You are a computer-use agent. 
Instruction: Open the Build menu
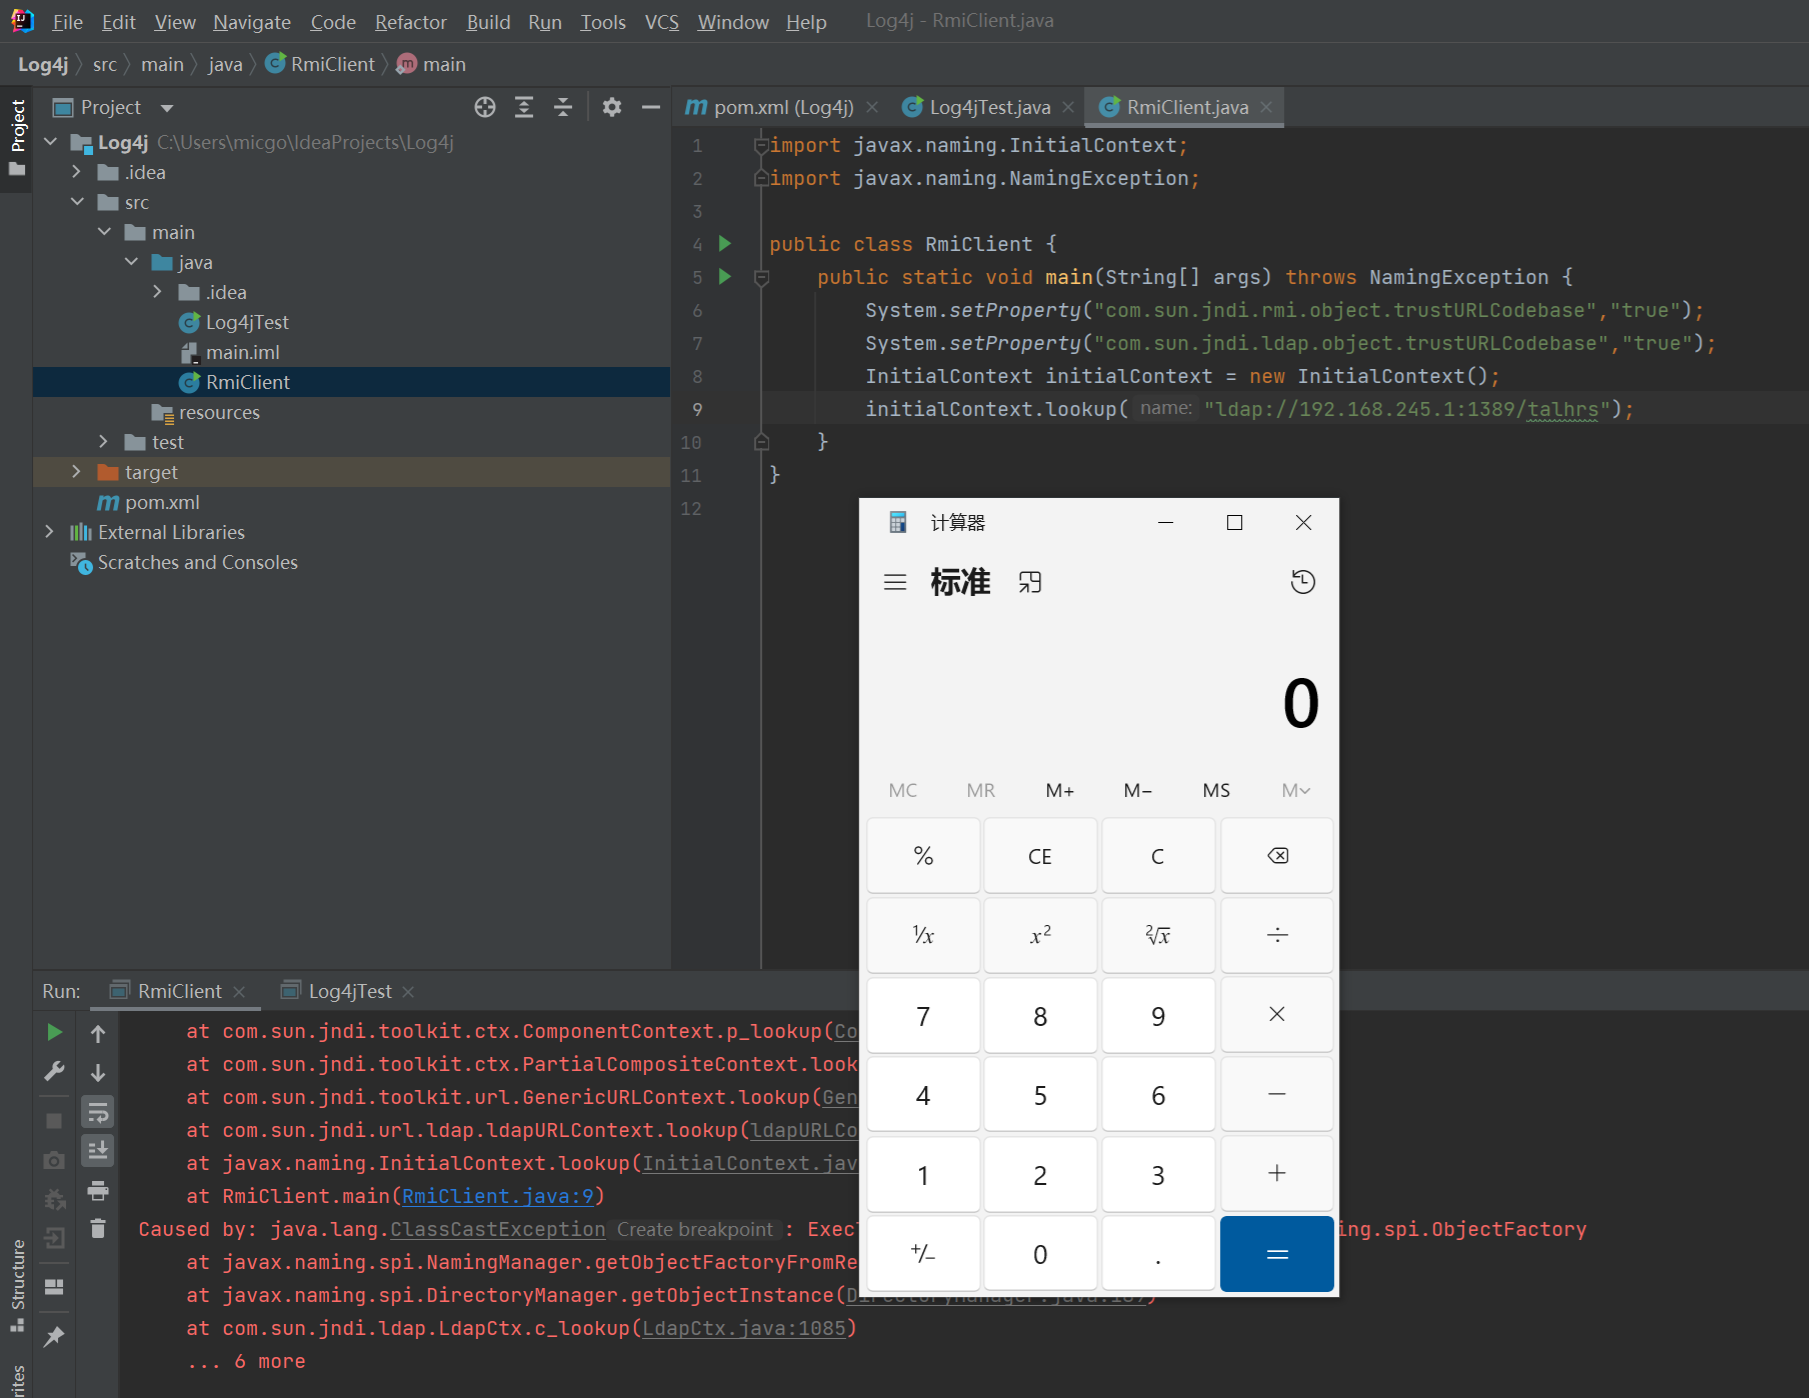click(488, 22)
